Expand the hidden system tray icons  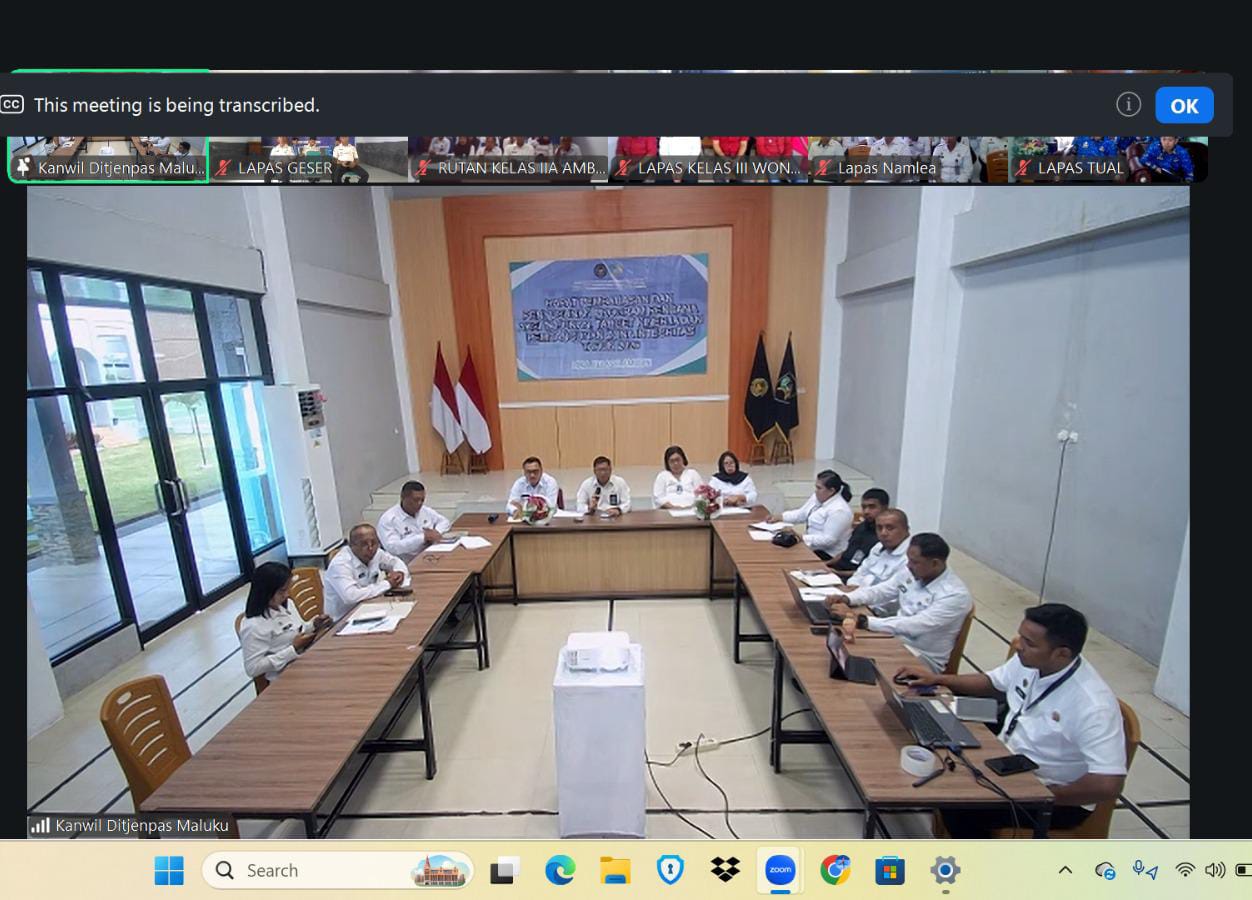pos(1065,870)
